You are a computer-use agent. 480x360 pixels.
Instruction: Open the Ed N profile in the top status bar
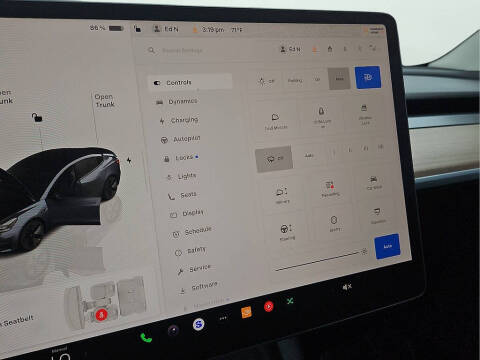coord(166,29)
